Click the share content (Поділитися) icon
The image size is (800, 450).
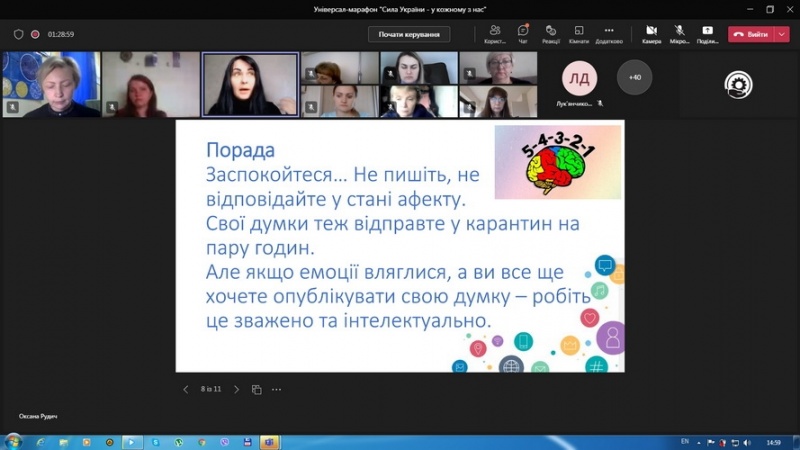click(708, 33)
